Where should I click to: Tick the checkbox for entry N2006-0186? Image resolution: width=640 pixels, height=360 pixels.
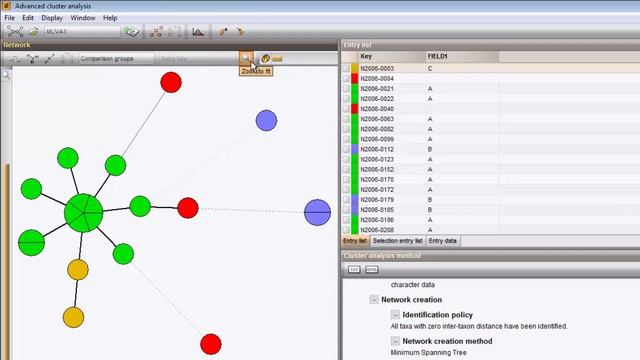click(346, 220)
